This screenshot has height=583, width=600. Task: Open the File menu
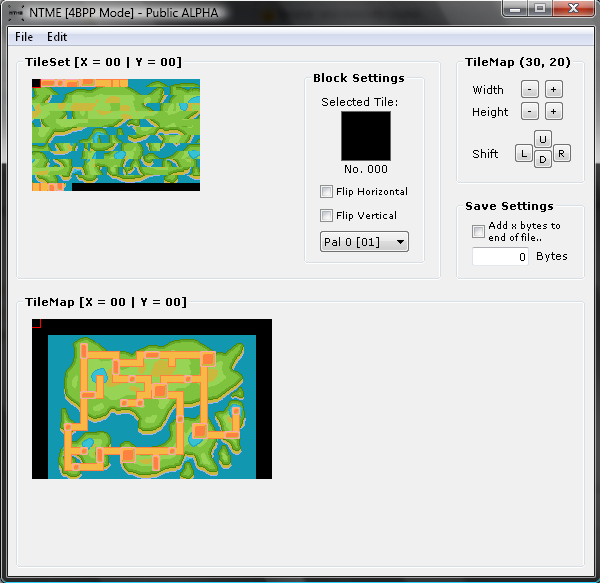tap(24, 37)
